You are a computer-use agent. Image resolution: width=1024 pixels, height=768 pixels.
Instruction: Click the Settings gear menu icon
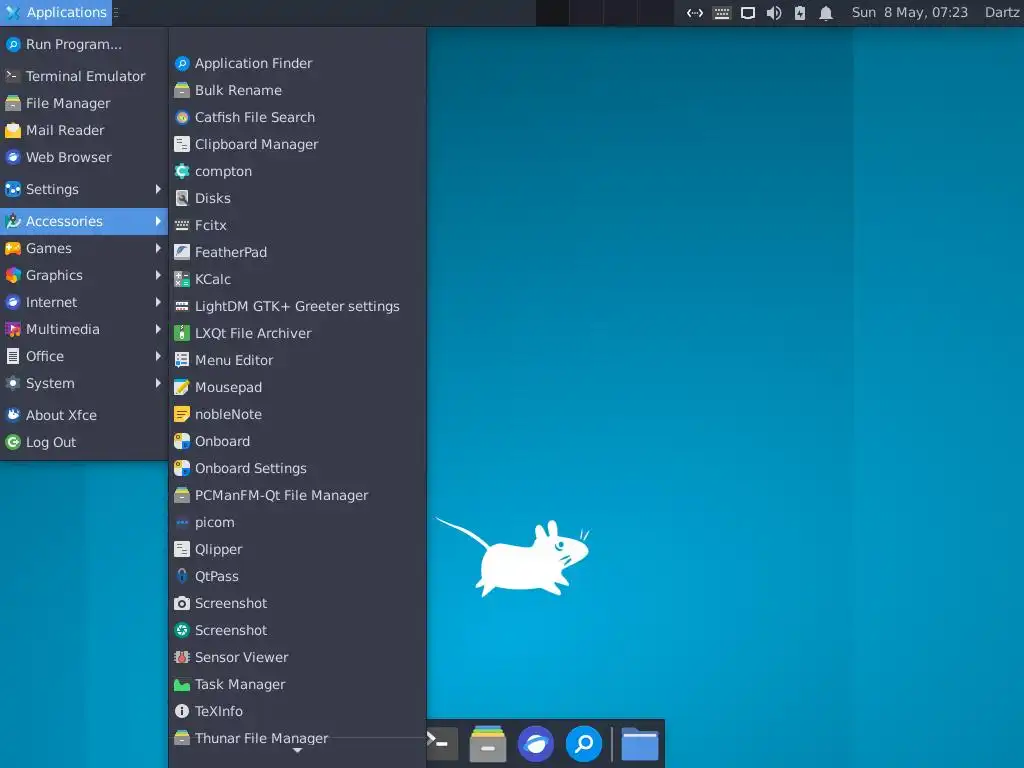click(x=12, y=189)
